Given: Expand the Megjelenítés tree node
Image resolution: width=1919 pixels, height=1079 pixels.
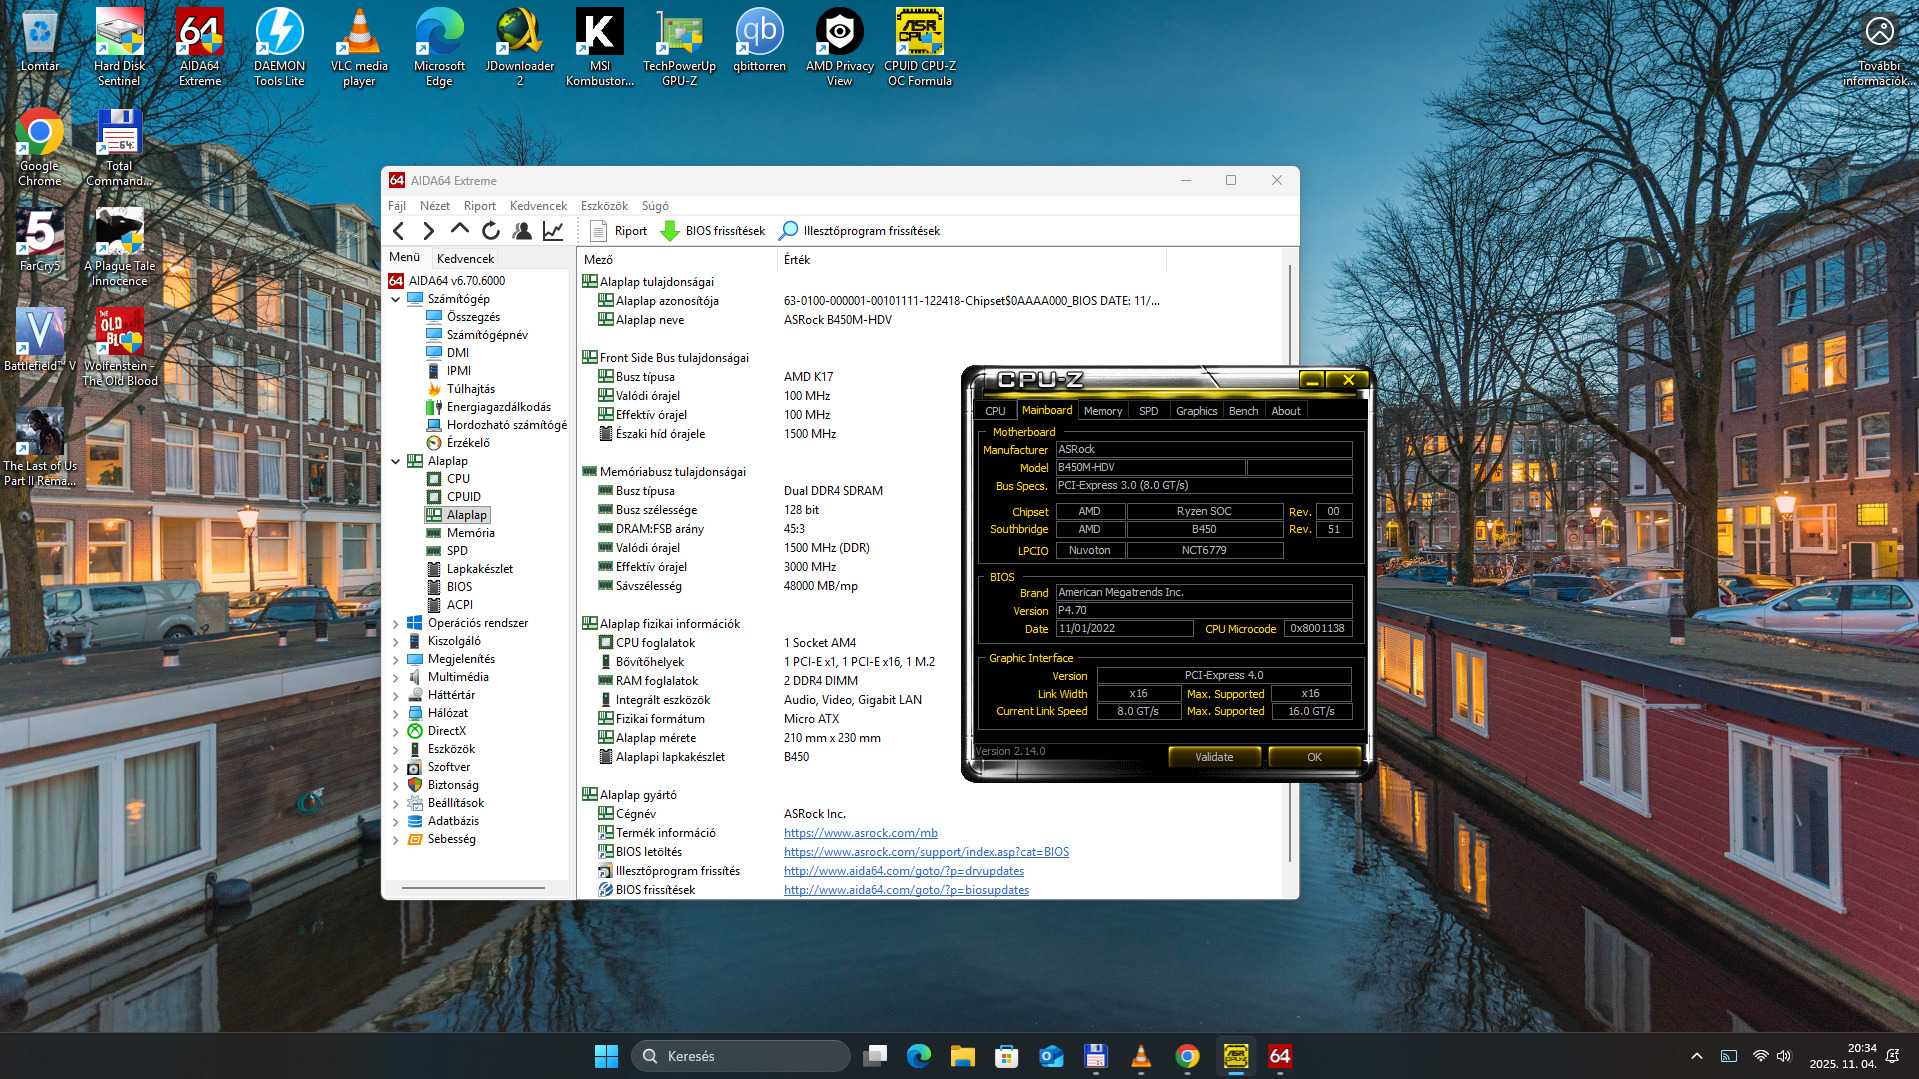Looking at the screenshot, I should click(x=396, y=659).
